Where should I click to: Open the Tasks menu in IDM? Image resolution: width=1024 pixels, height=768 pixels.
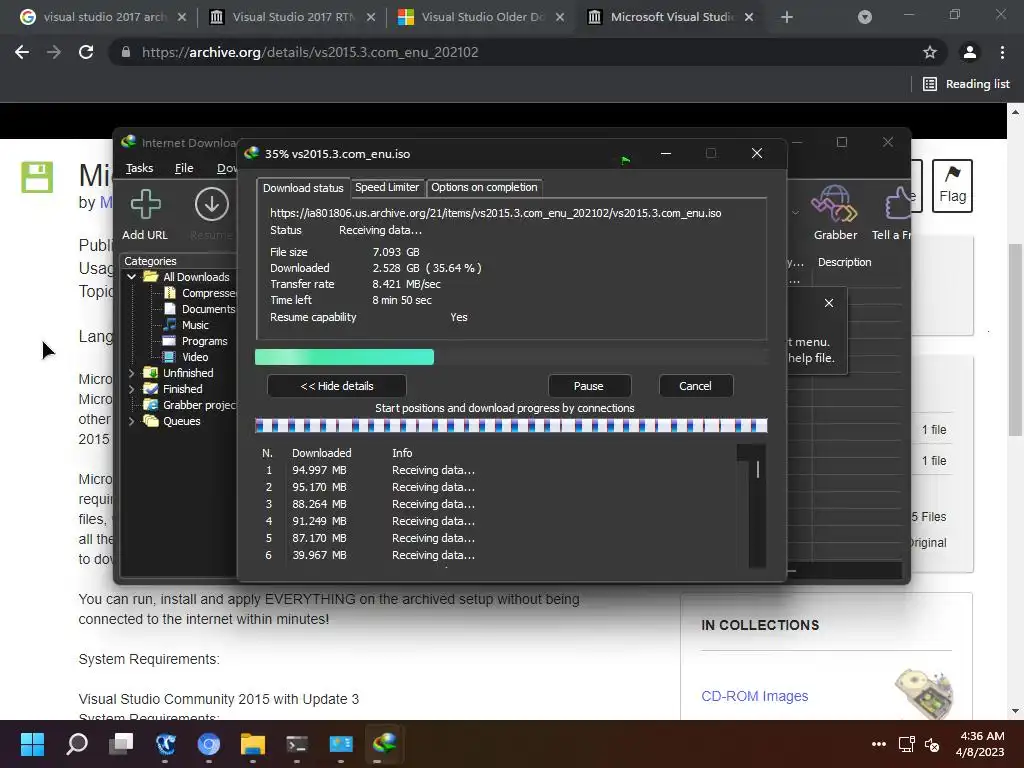coord(139,168)
